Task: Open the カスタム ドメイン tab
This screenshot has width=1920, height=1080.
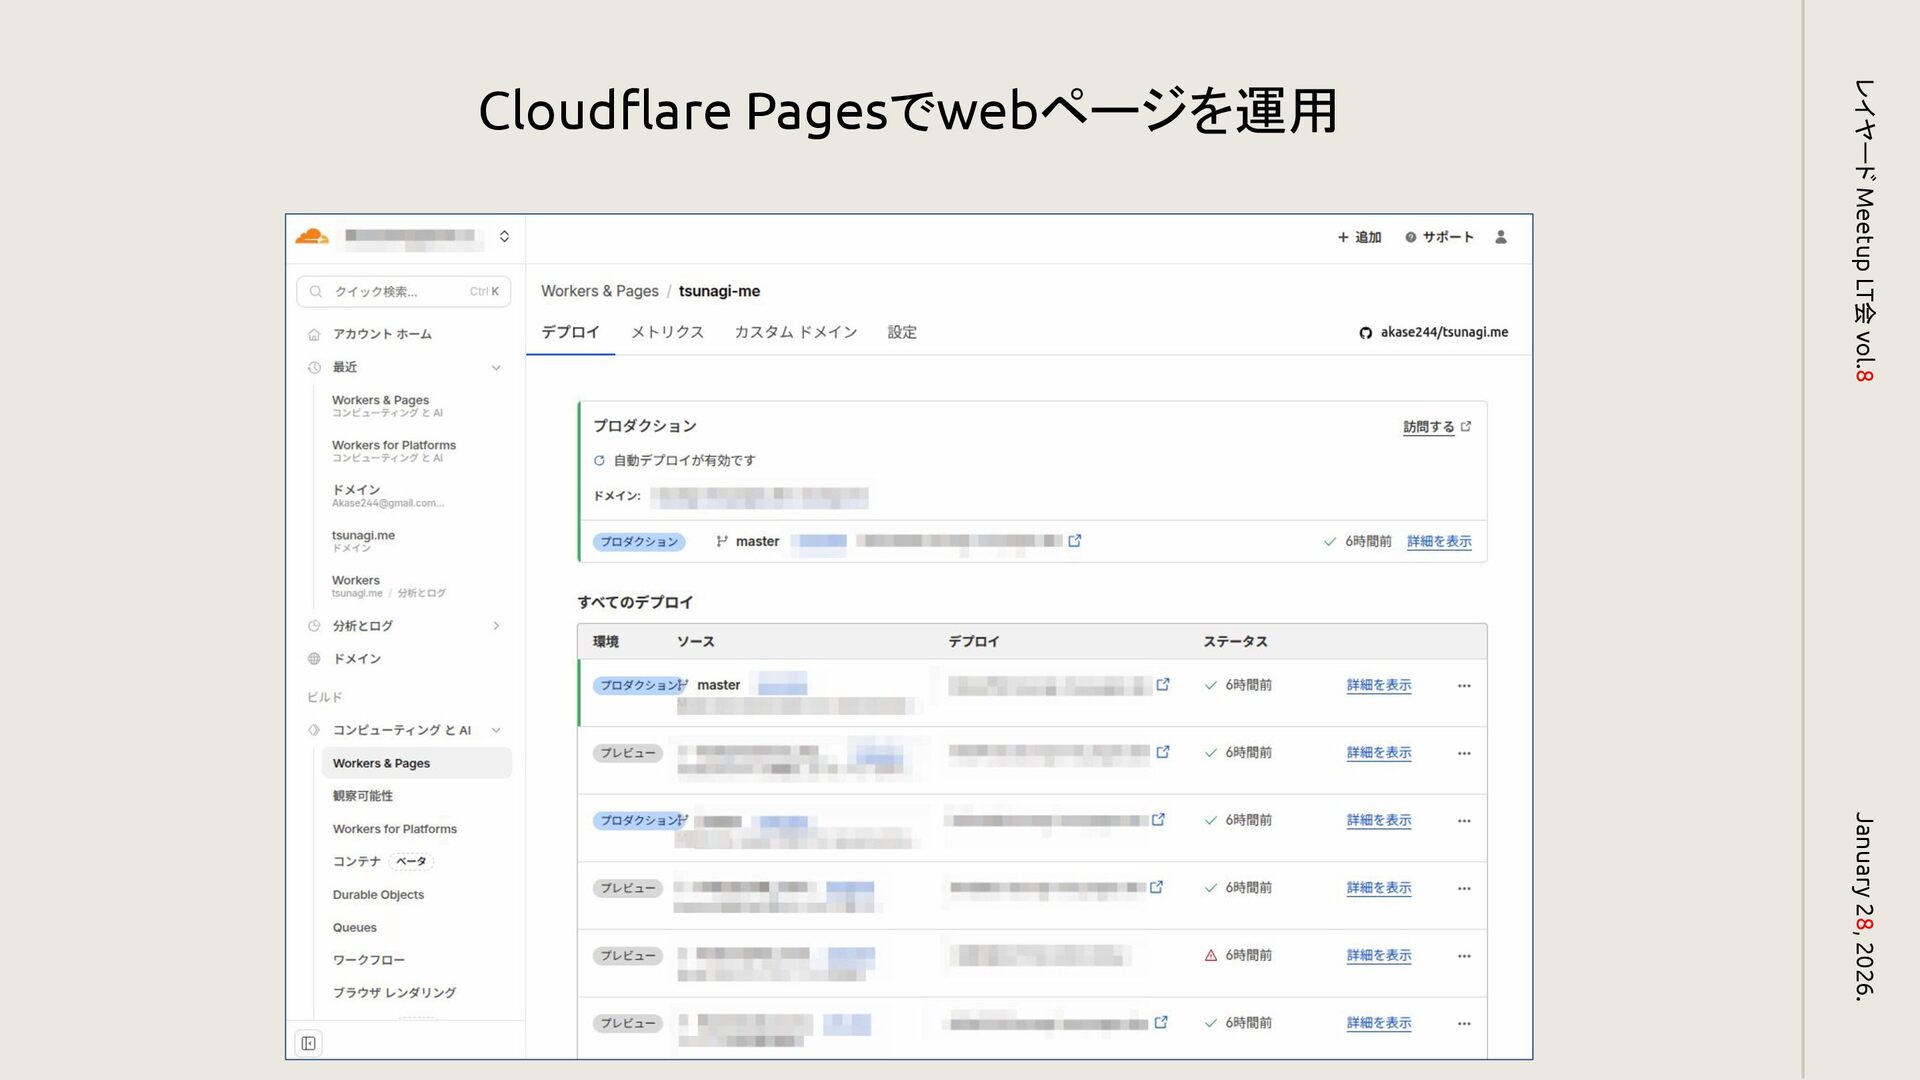Action: point(795,332)
